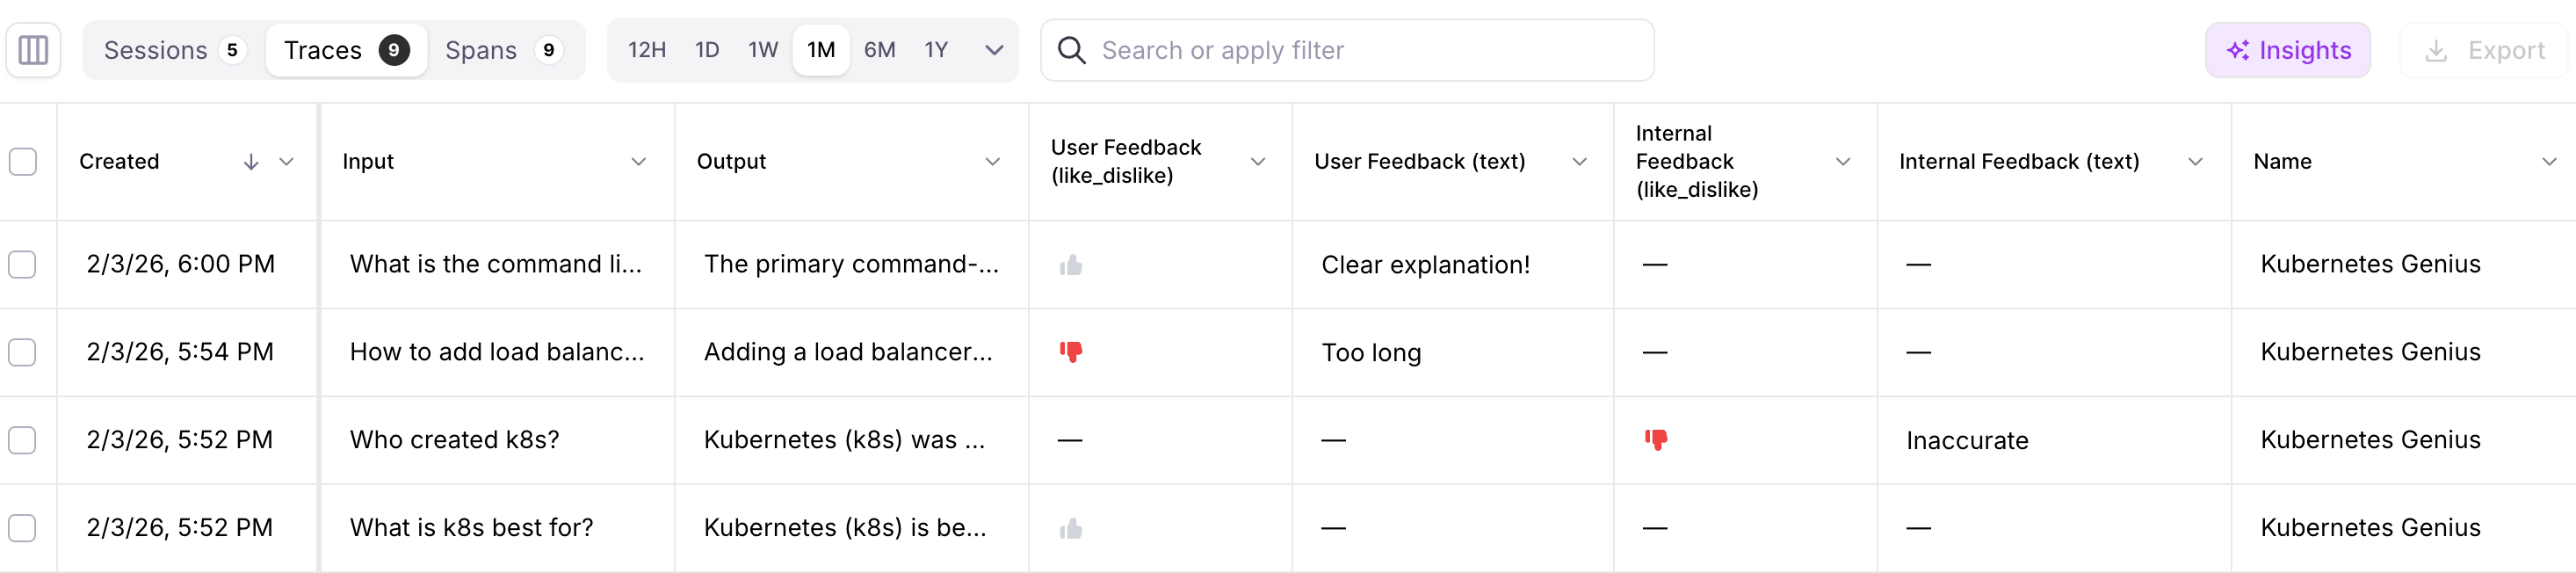
Task: Expand the extra time range chevron
Action: [x=993, y=49]
